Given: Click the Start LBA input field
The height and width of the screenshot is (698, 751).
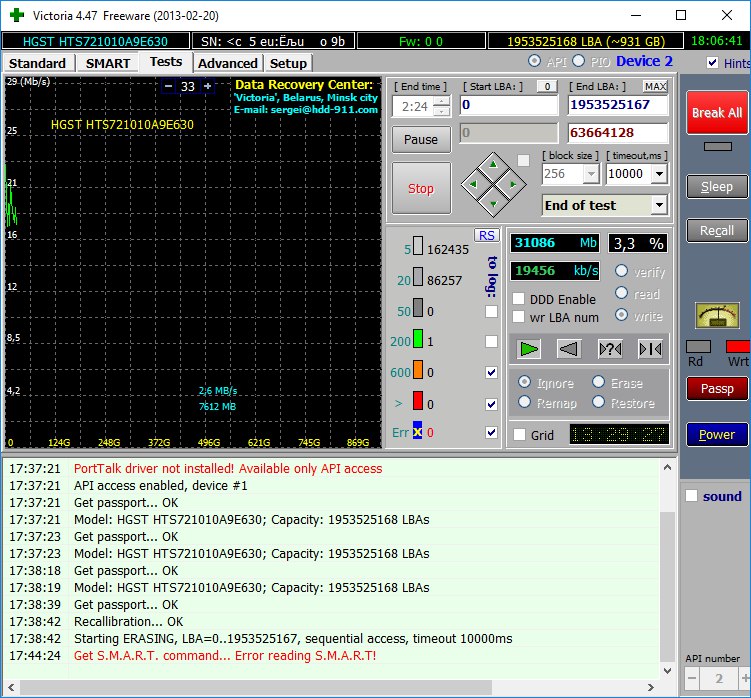Looking at the screenshot, I should (509, 105).
